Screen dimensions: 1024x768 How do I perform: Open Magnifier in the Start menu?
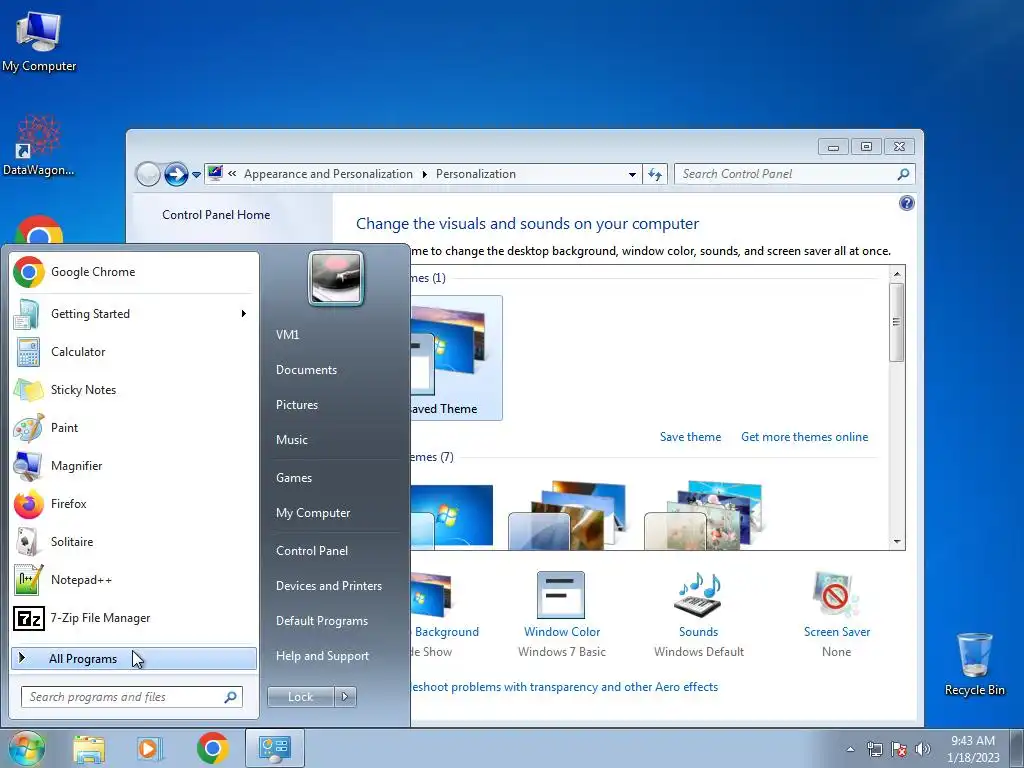coord(134,466)
